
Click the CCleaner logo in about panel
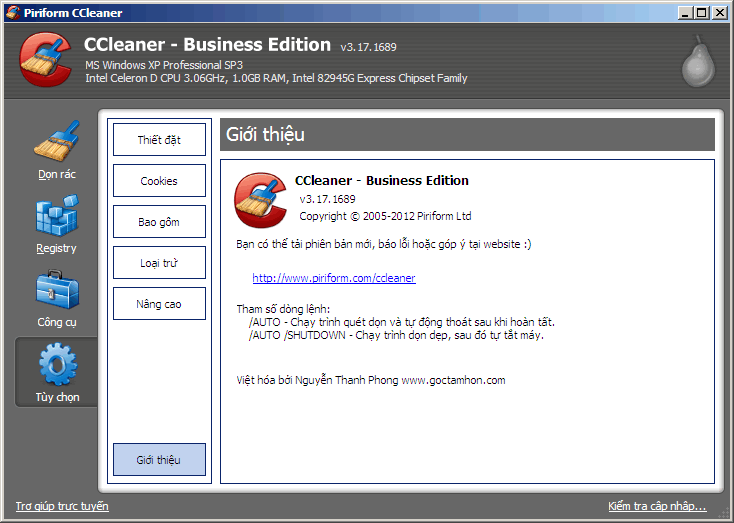click(x=260, y=200)
